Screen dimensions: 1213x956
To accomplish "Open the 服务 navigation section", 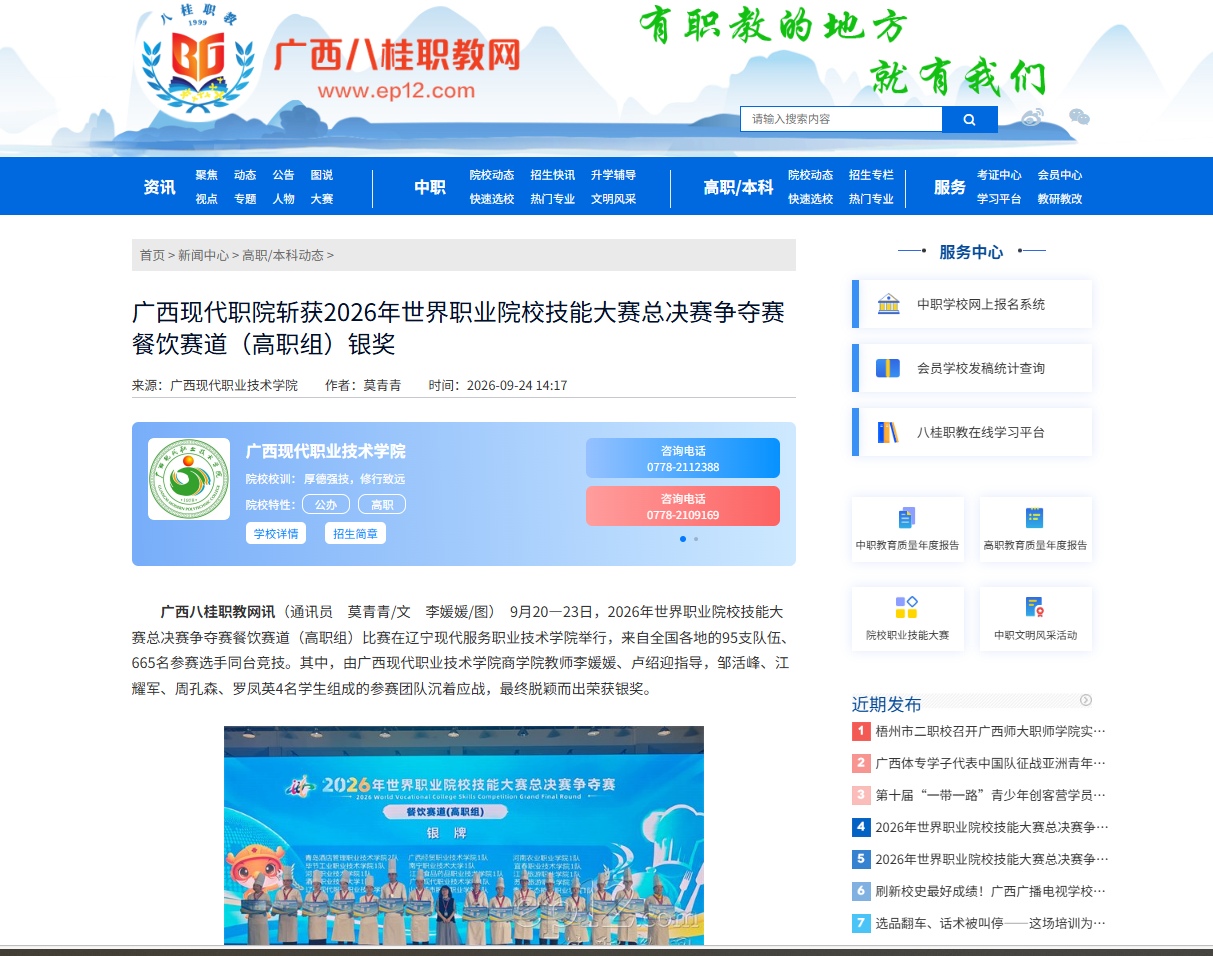I will pos(950,187).
